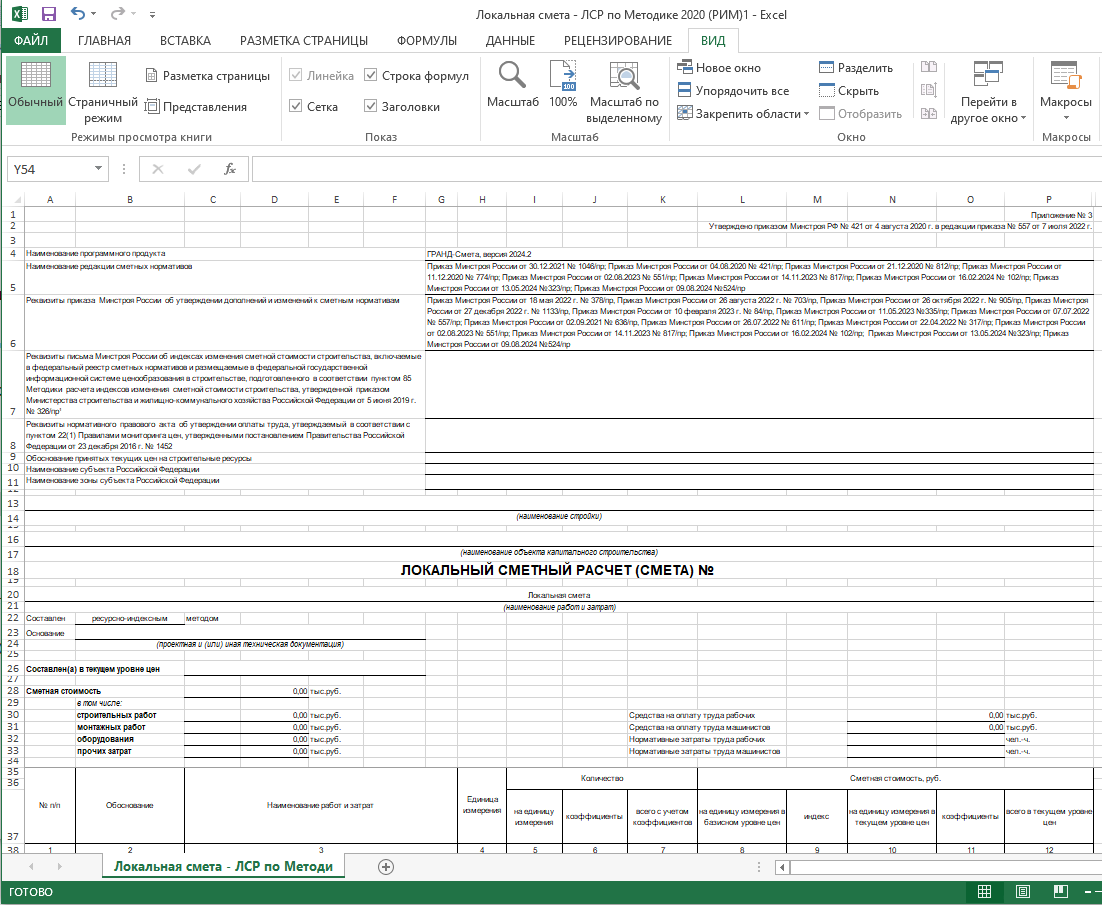This screenshot has width=1102, height=905.
Task: Open Перейти в другое окно dropdown
Action: (x=988, y=91)
